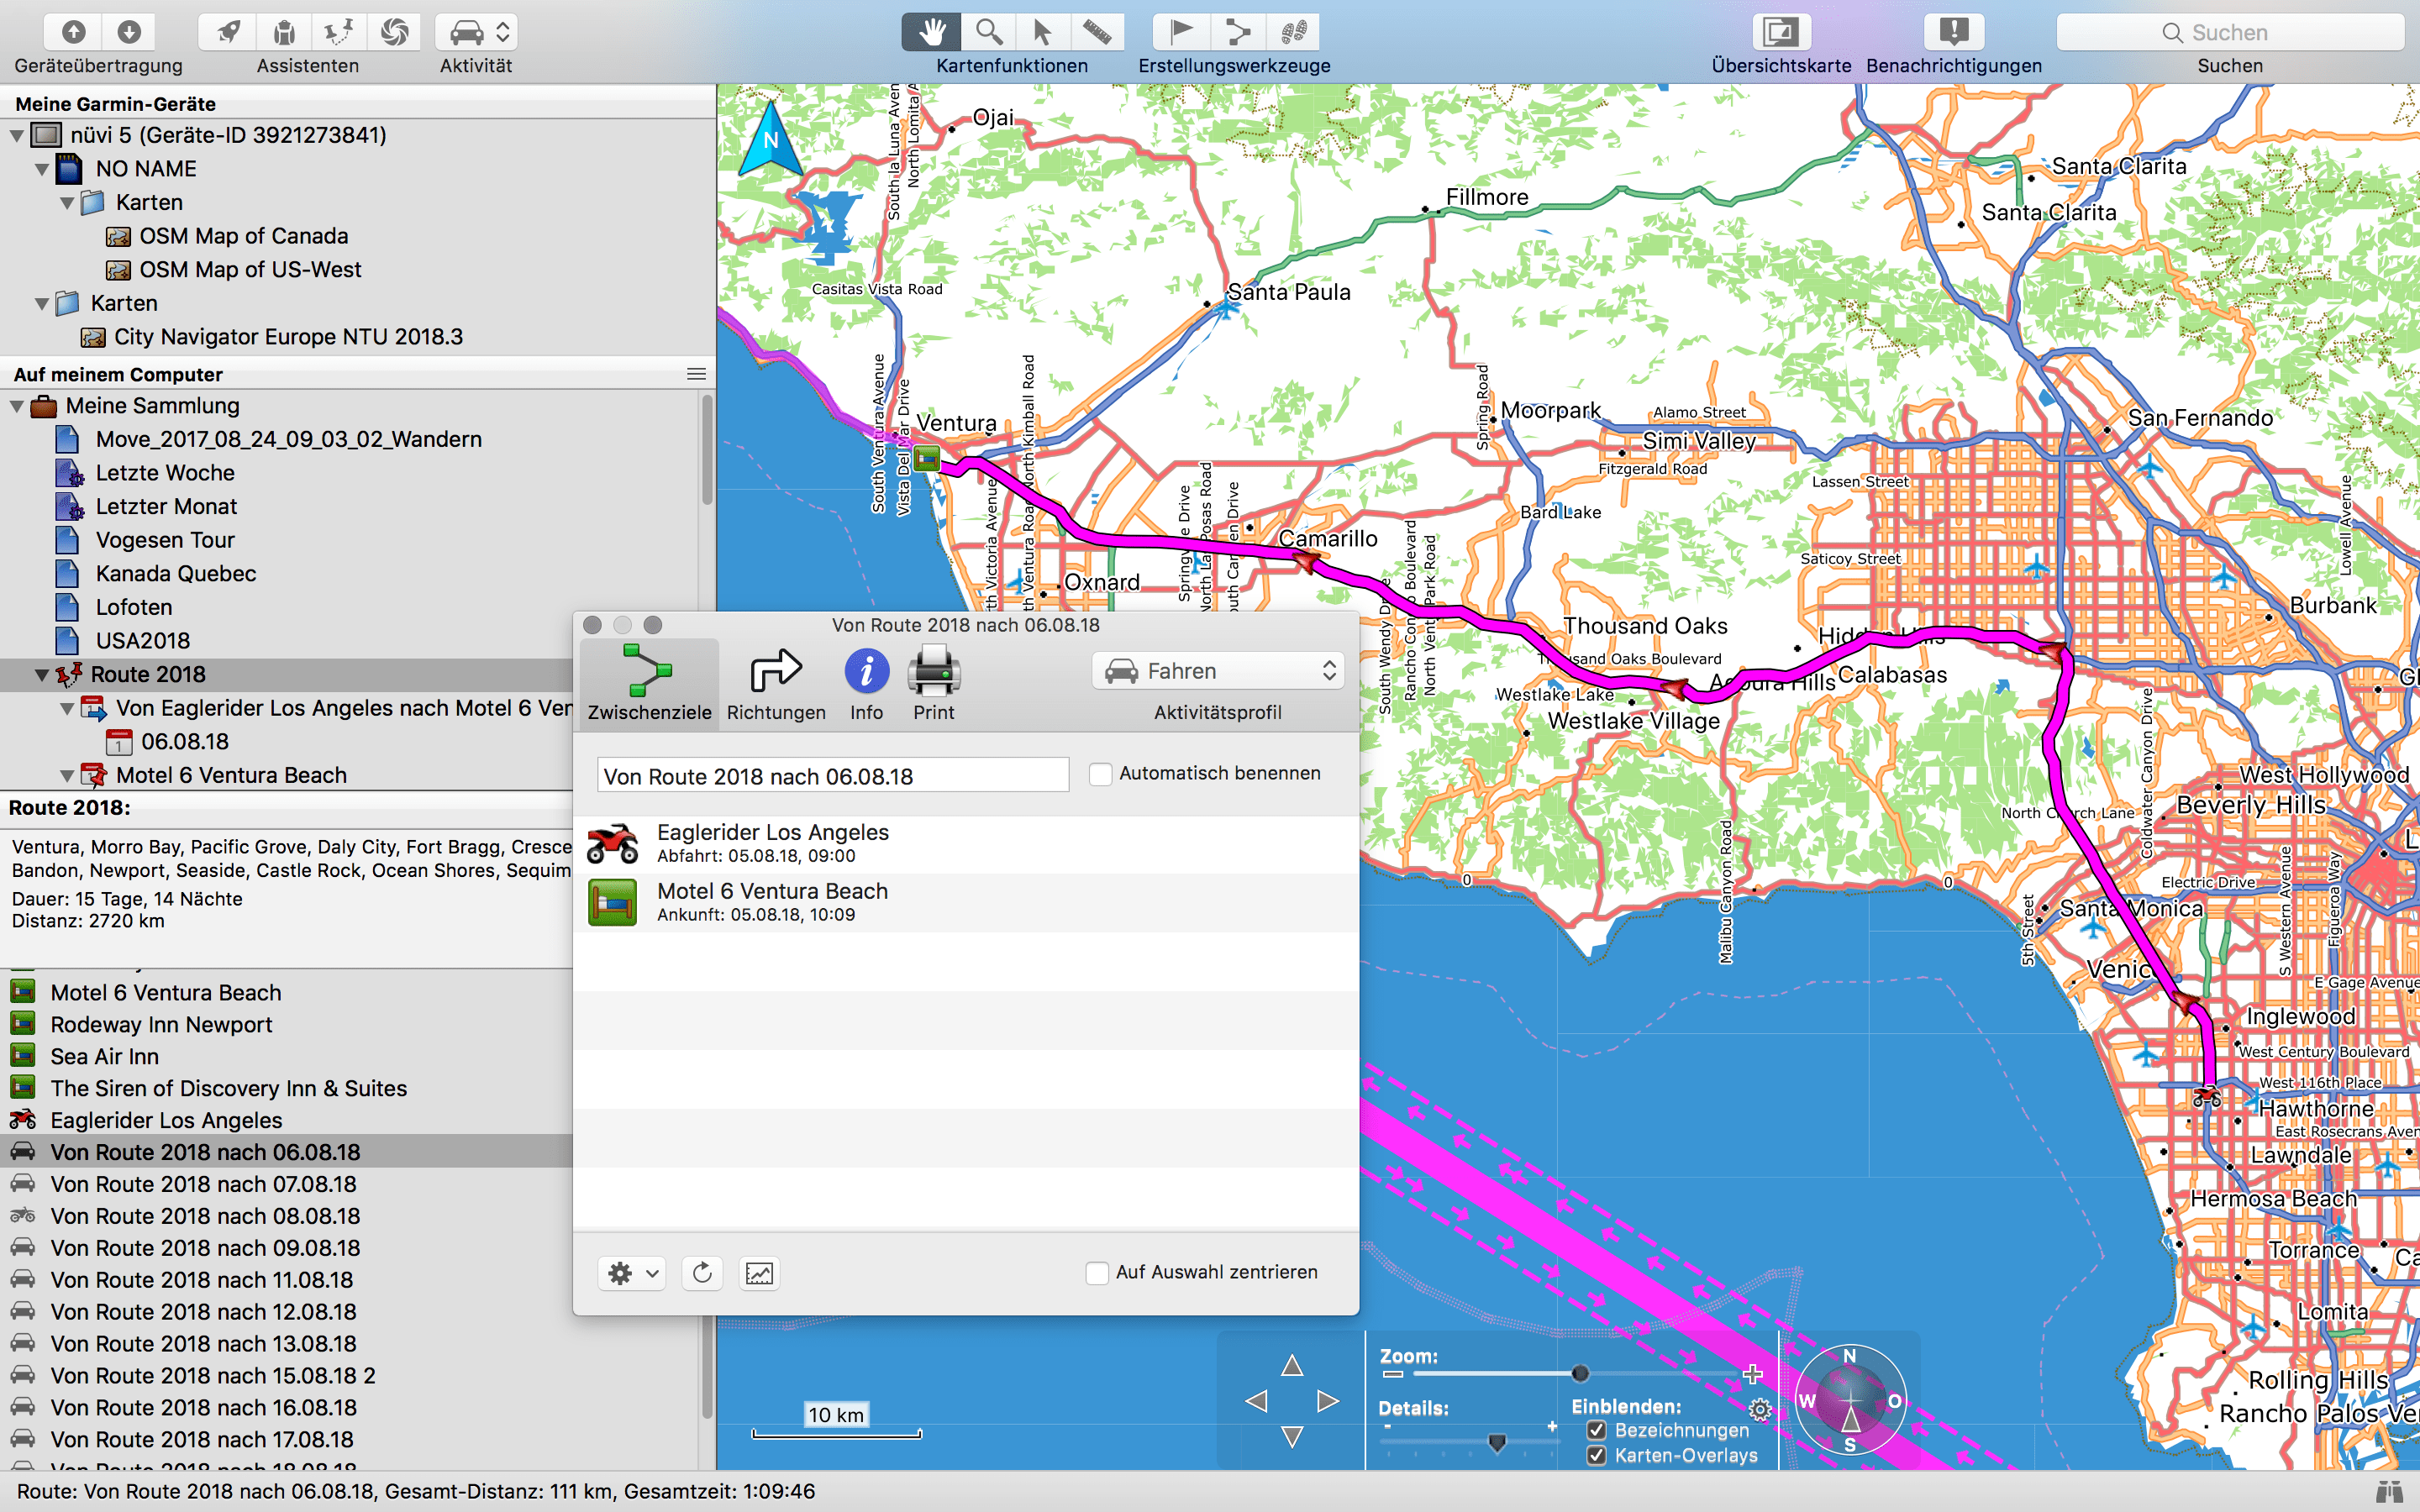The width and height of the screenshot is (2420, 1512).
Task: Switch to Zwischenziele tab
Action: (x=649, y=684)
